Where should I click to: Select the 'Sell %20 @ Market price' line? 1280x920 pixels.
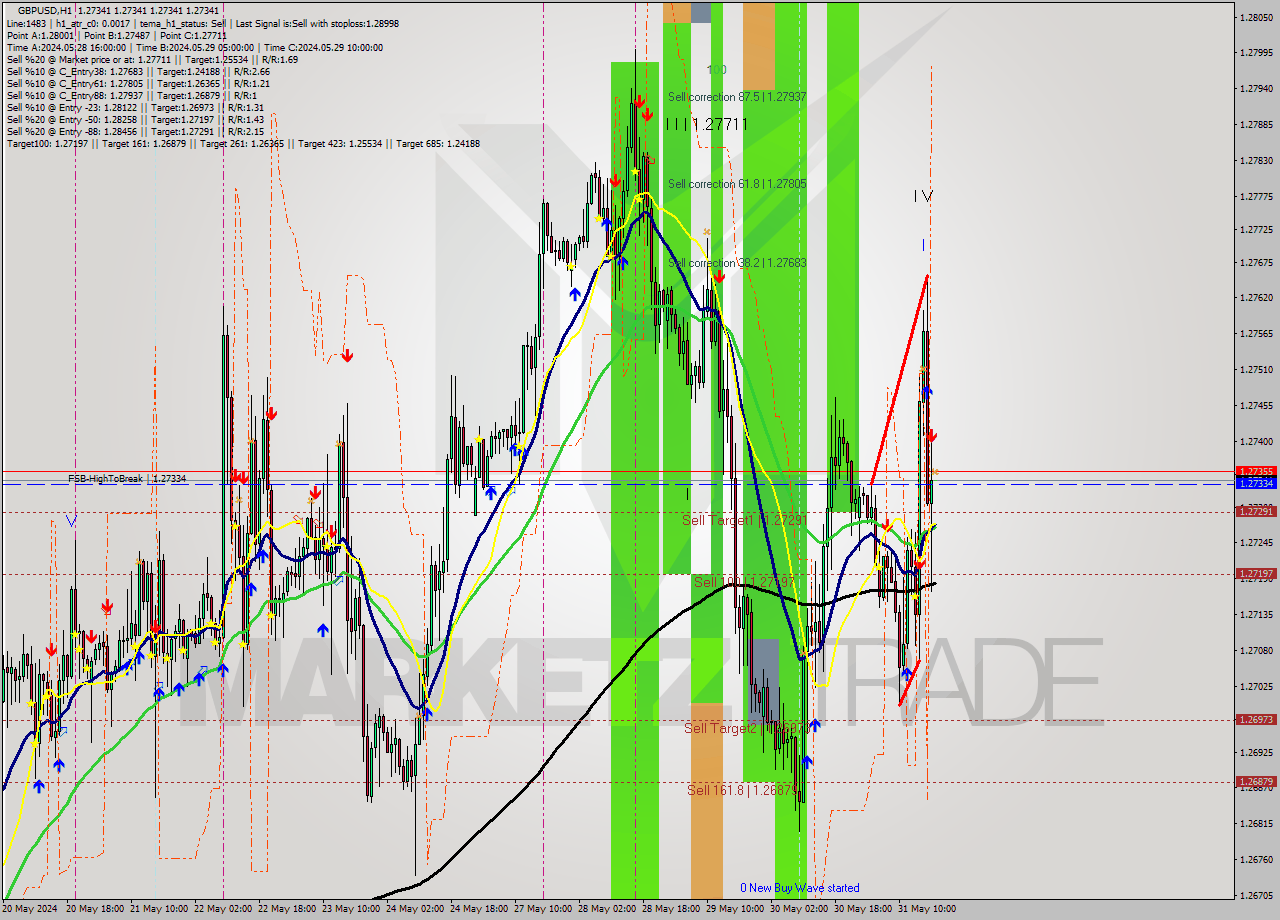152,59
